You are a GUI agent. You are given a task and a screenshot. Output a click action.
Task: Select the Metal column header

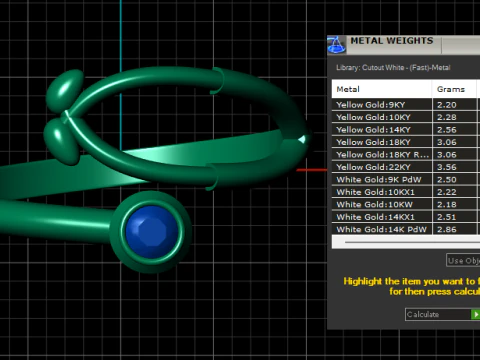tap(382, 89)
